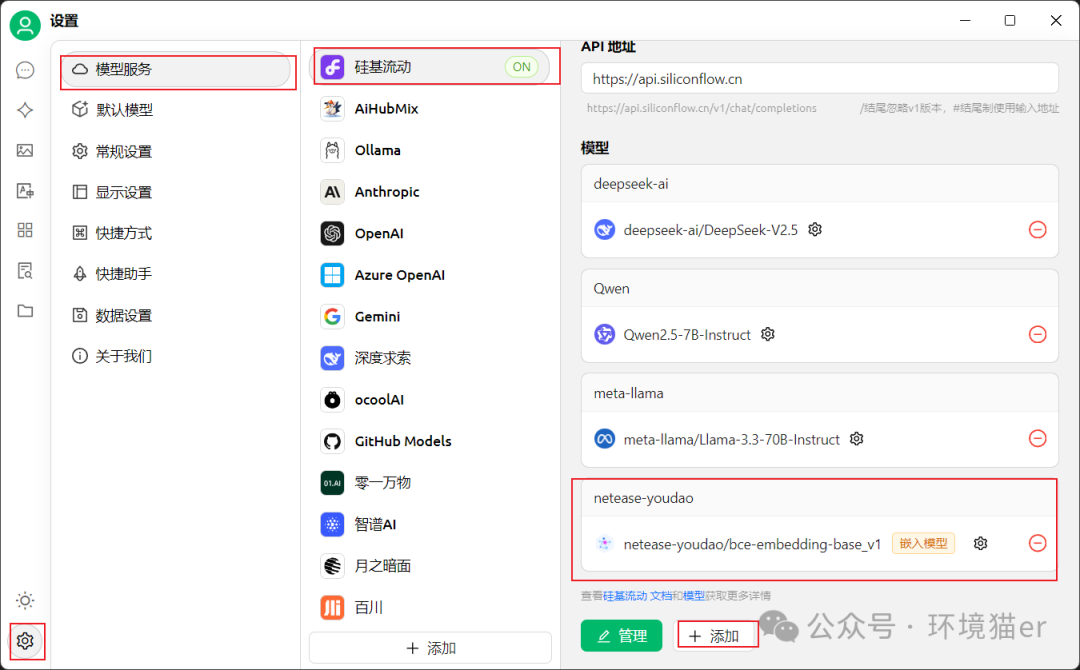1080x670 pixels.
Task: Open the 模型 details link
Action: pyautogui.click(x=694, y=596)
